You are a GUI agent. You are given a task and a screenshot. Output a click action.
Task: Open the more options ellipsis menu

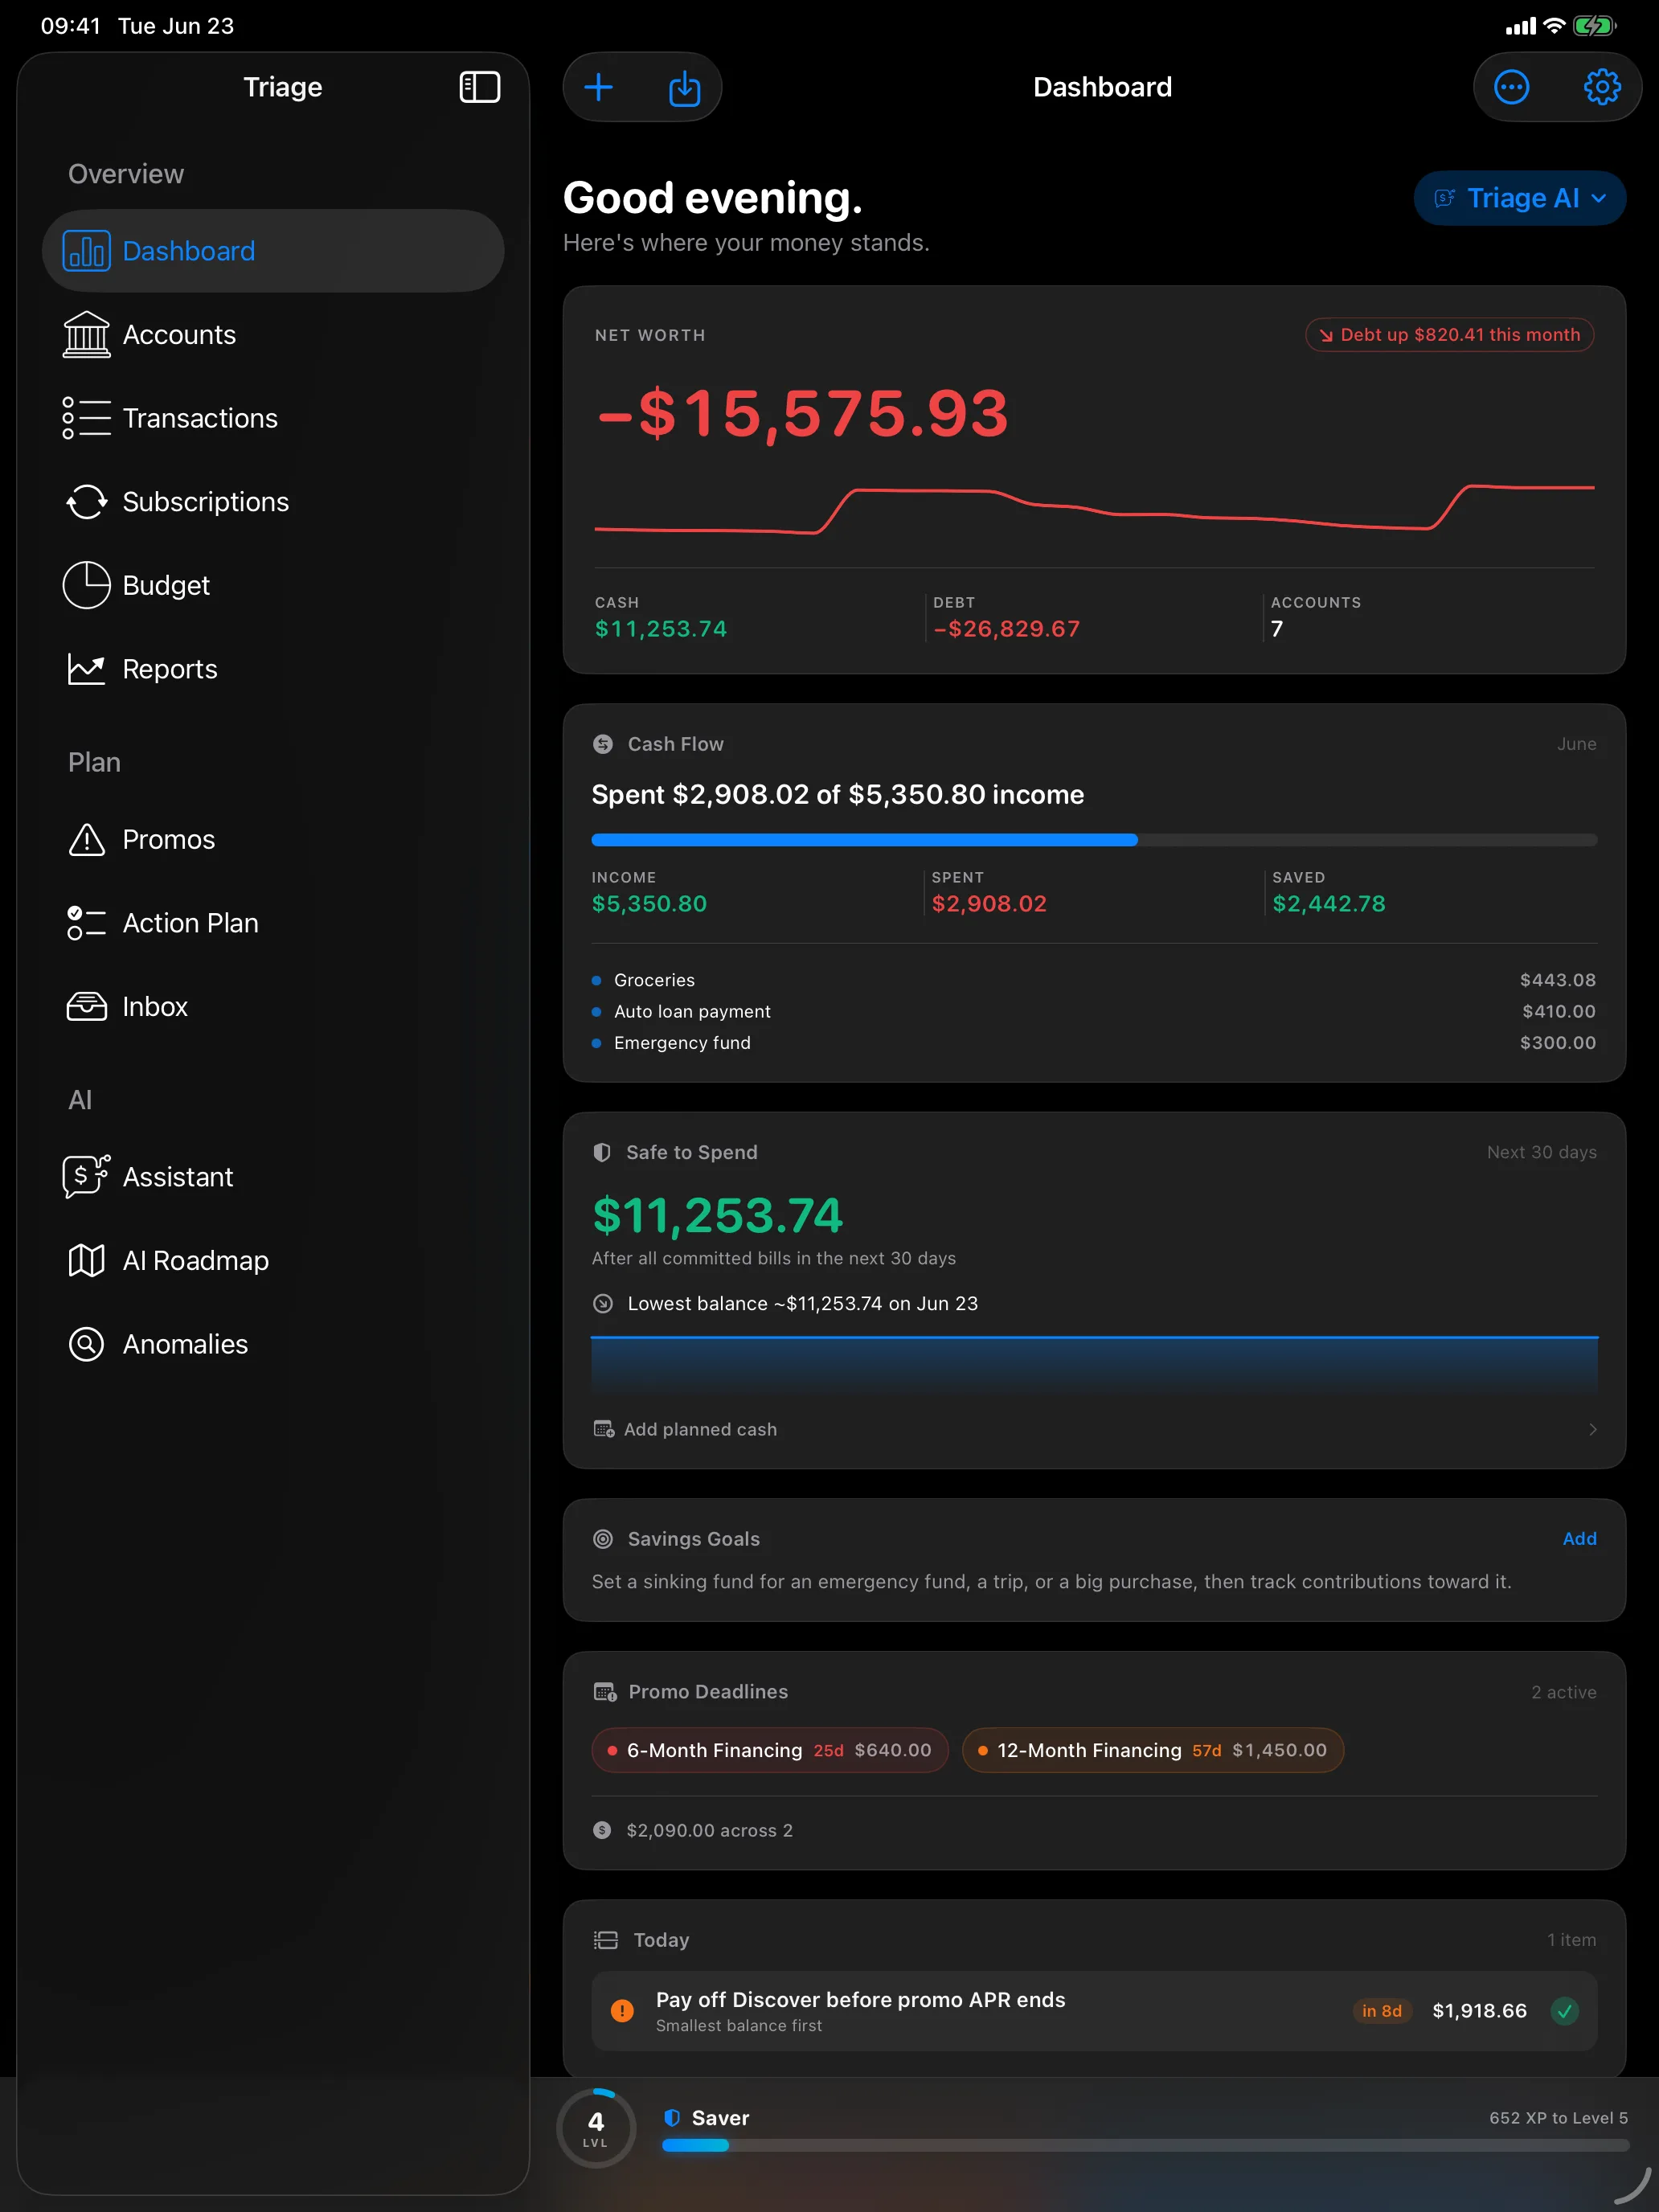1511,87
